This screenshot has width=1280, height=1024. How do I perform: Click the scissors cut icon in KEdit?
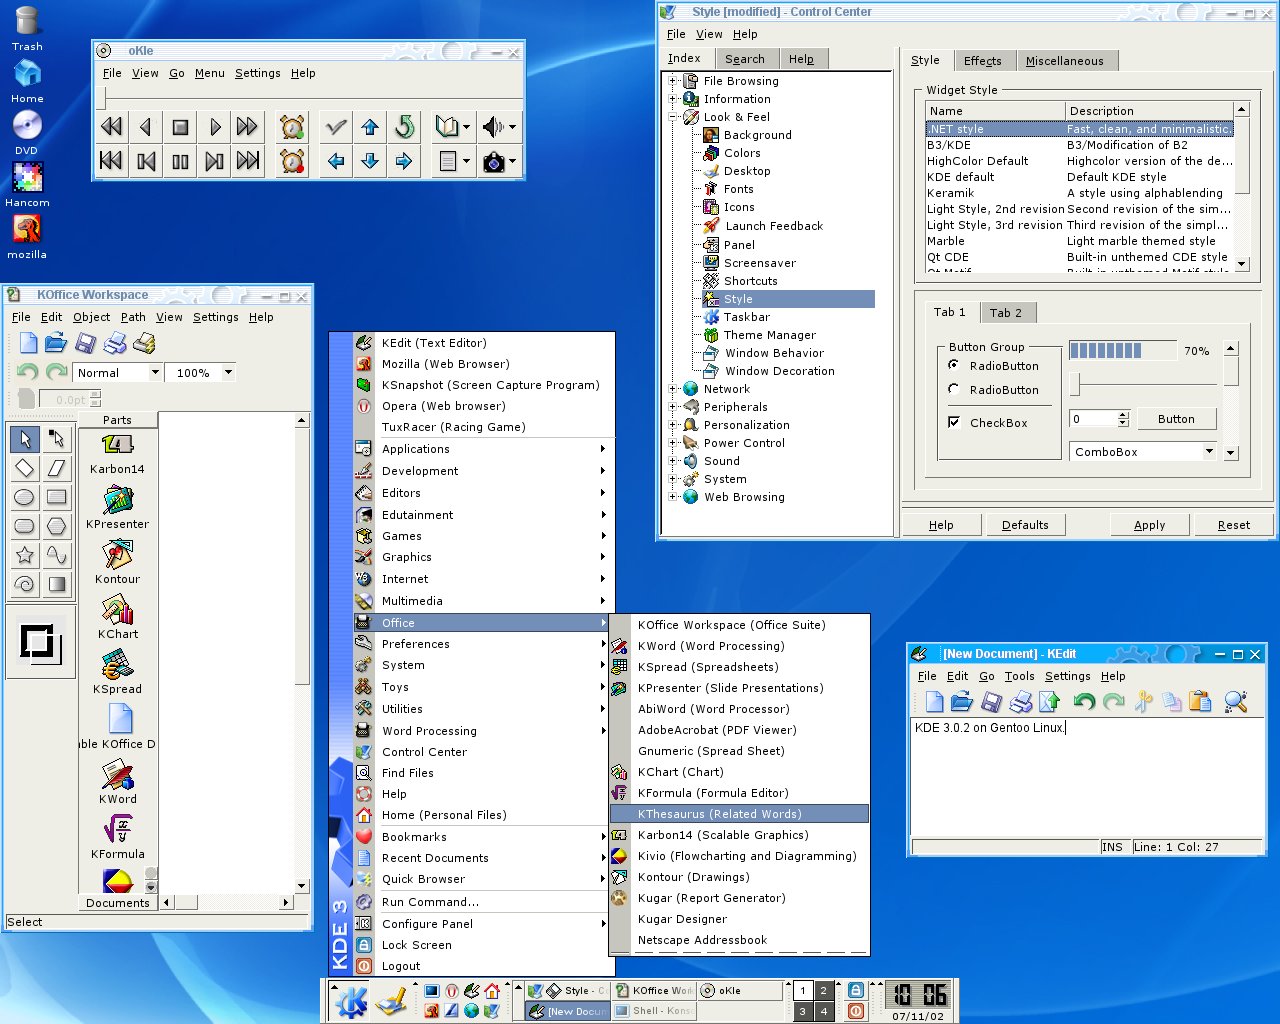[x=1143, y=702]
